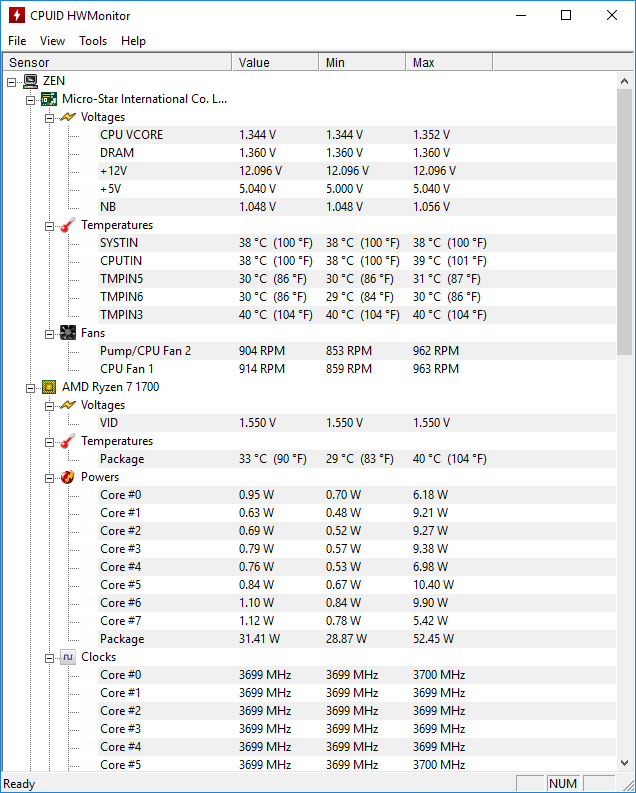636x793 pixels.
Task: Collapse the Ryzen Voltages group
Action: pos(49,406)
